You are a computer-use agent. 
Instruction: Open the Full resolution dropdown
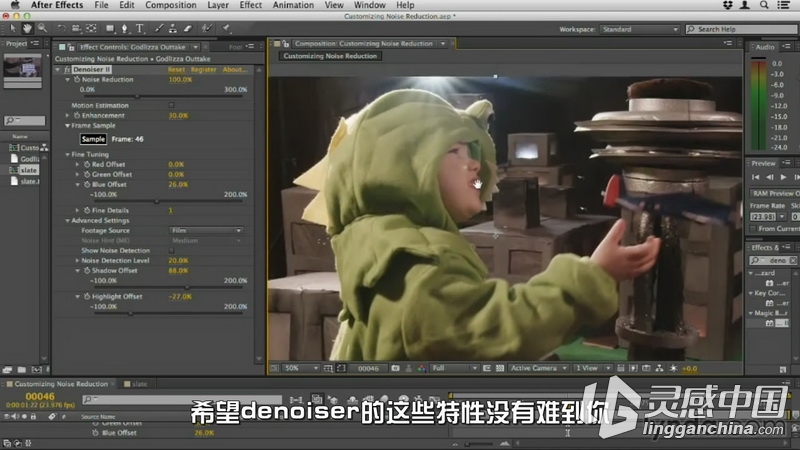(455, 368)
